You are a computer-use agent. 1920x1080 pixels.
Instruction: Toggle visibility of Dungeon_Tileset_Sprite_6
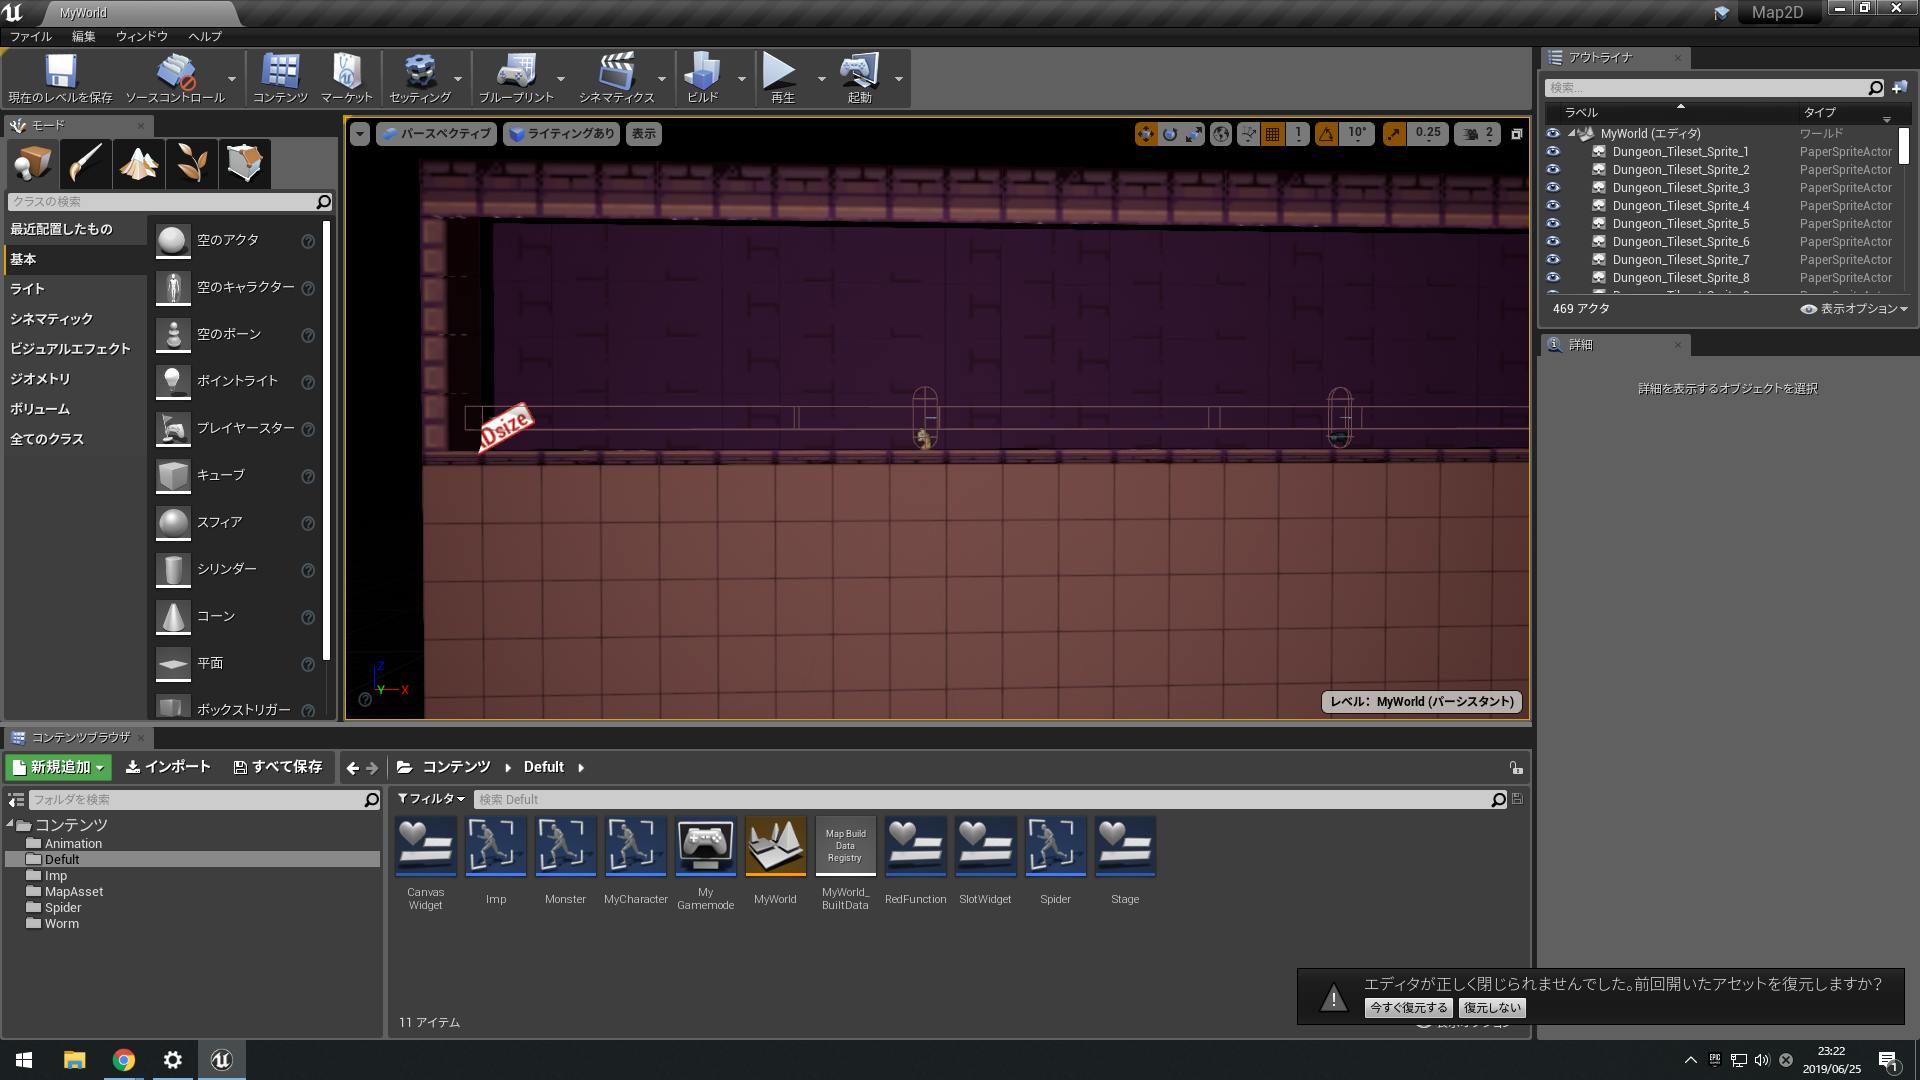point(1553,242)
